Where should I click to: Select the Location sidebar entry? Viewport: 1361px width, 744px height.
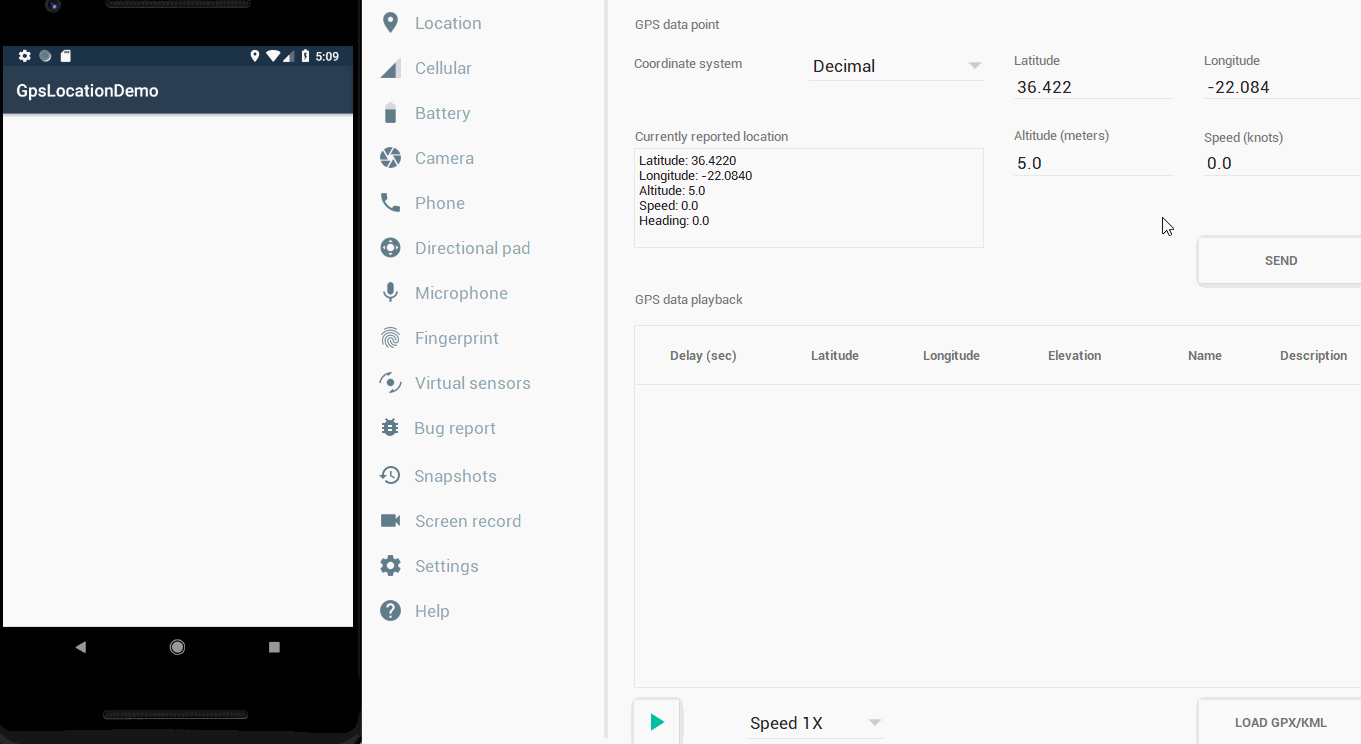point(447,22)
